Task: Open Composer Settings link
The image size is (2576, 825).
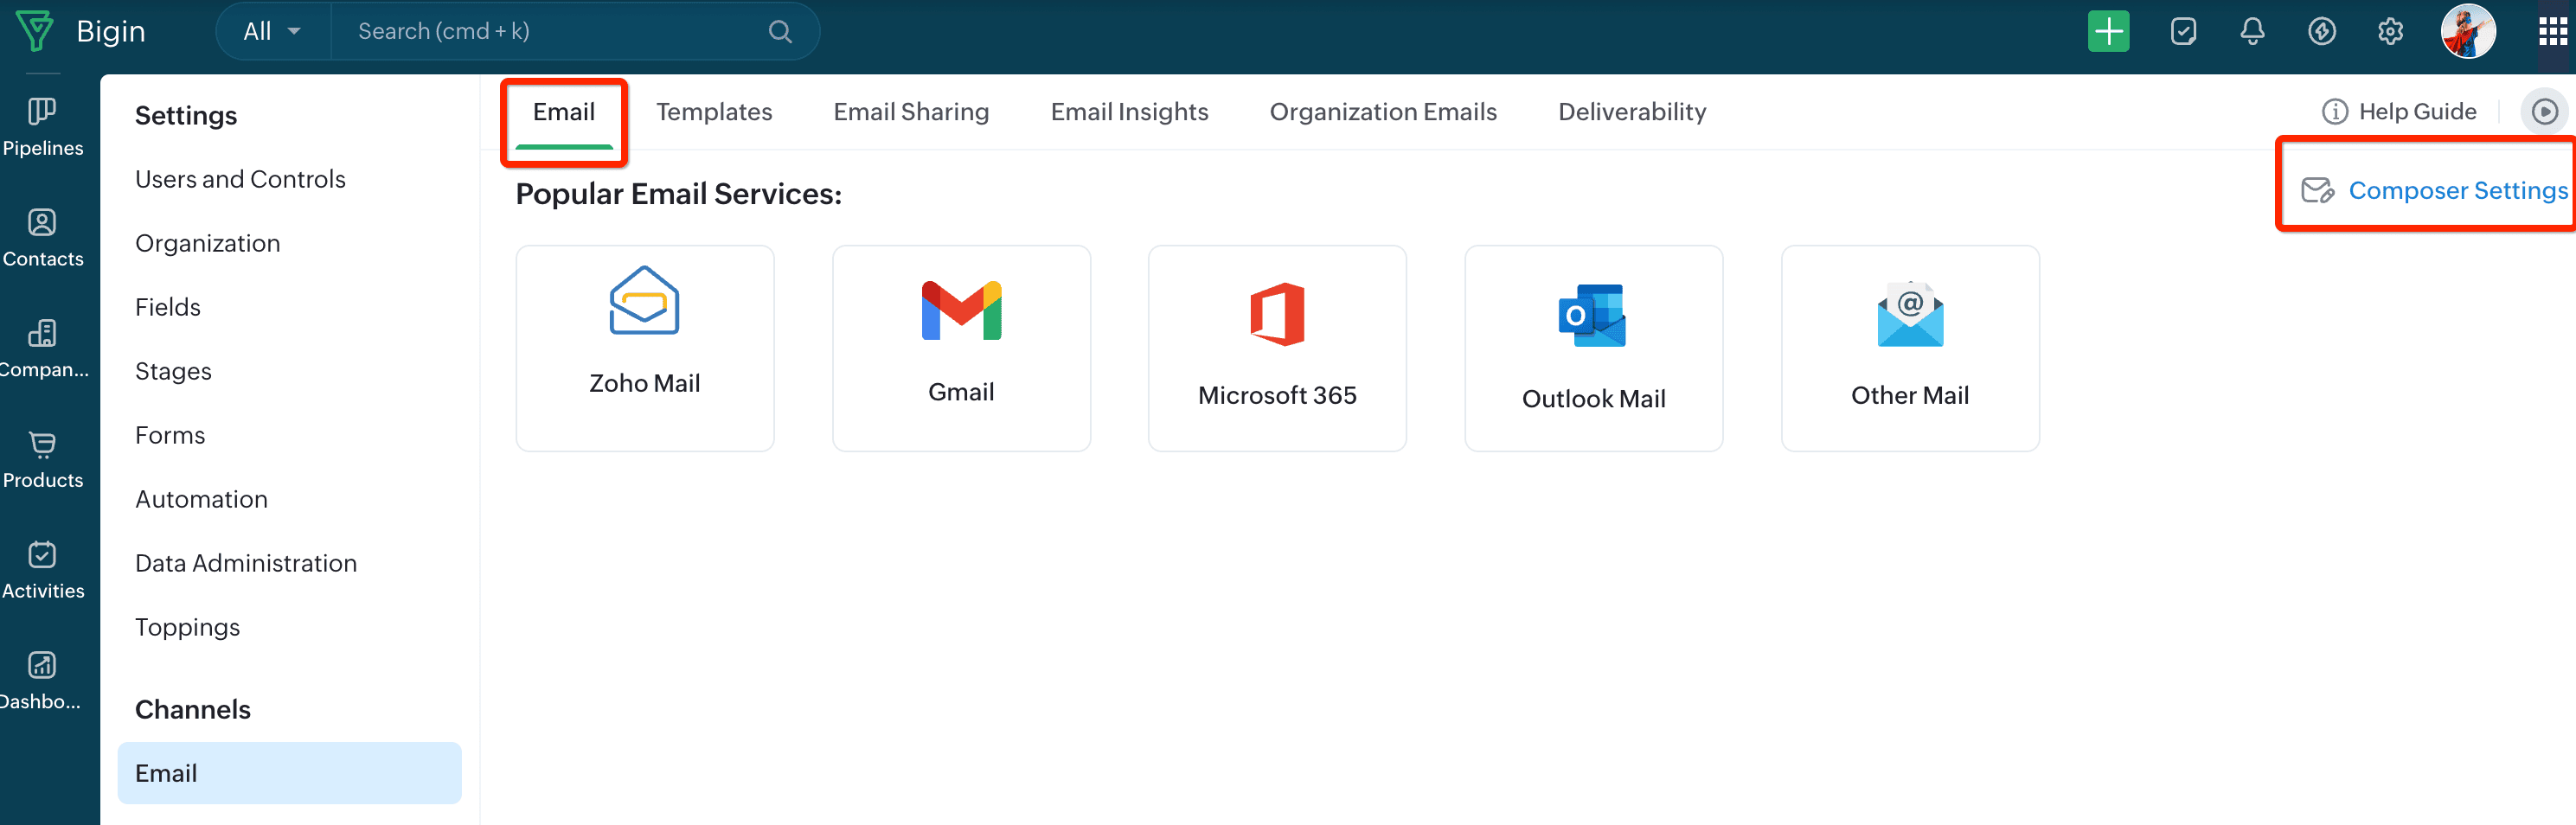Action: (x=2458, y=191)
